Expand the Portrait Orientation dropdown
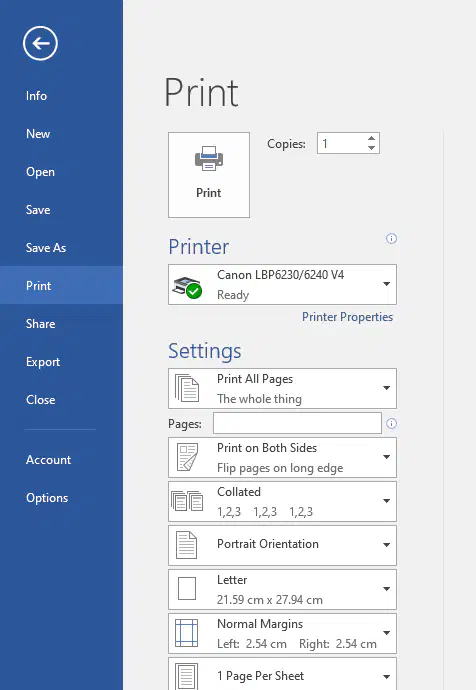 pos(282,545)
